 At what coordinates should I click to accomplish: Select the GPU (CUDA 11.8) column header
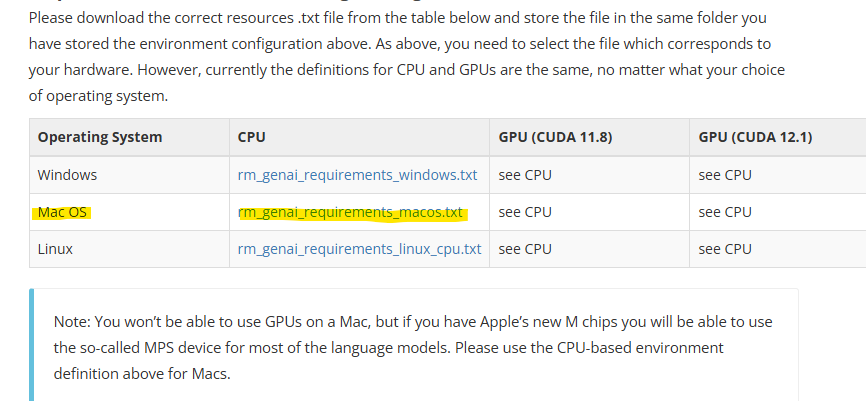point(555,137)
